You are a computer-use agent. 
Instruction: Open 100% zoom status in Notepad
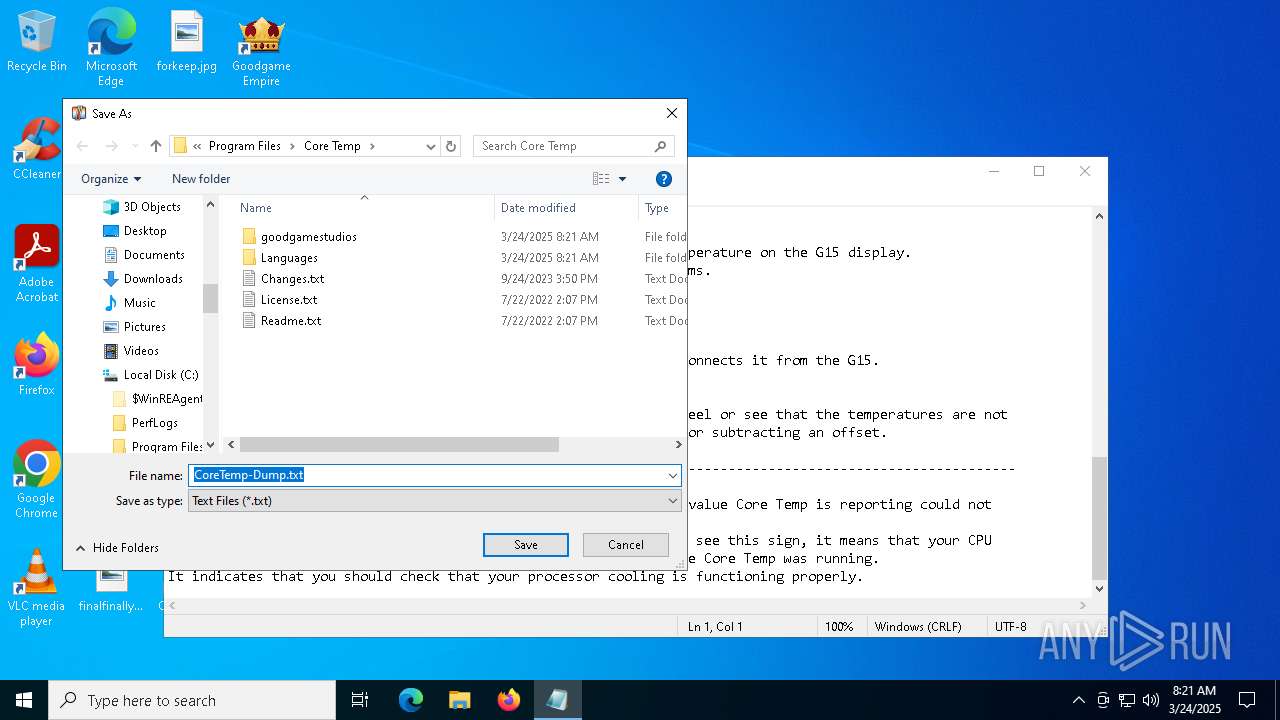click(839, 627)
